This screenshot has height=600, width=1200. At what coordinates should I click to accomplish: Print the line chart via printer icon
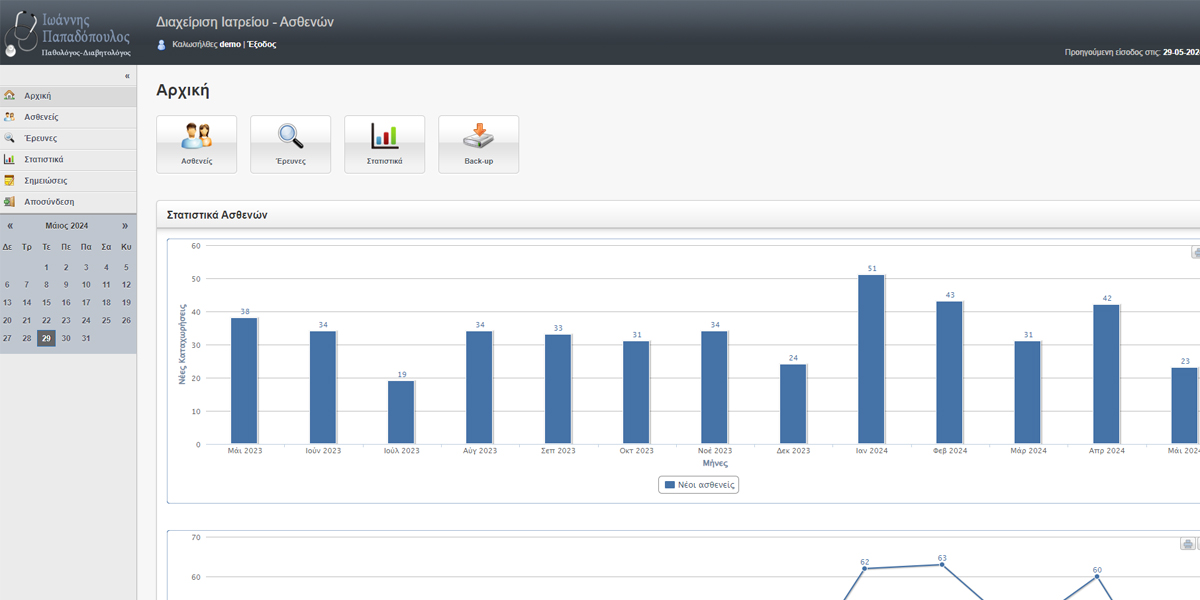(1187, 544)
